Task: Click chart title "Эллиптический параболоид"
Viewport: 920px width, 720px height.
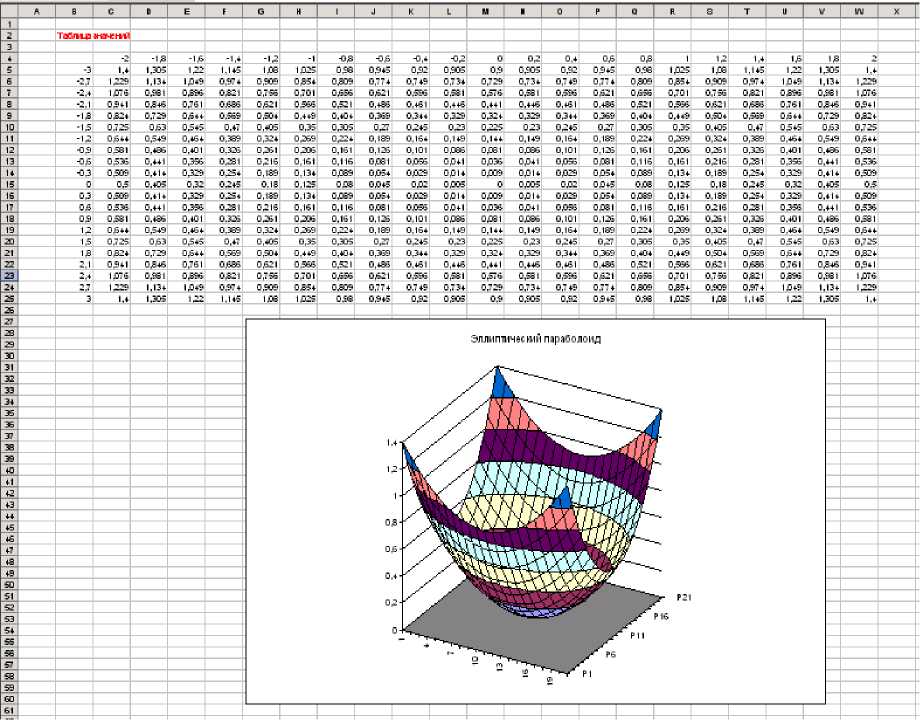Action: click(x=535, y=340)
